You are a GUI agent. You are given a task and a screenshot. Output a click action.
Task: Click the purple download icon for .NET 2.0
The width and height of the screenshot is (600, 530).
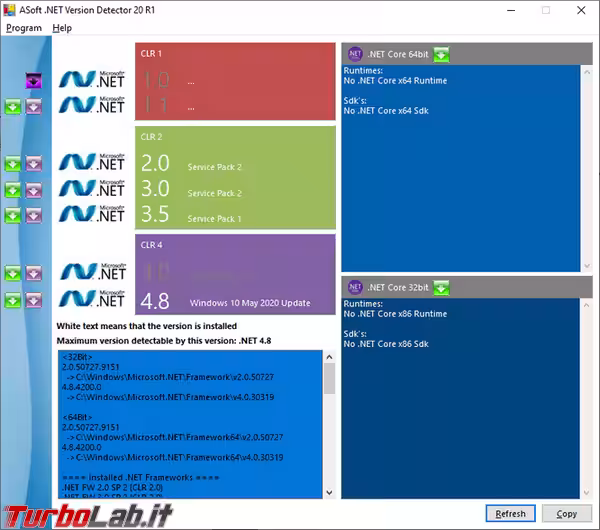click(x=34, y=164)
